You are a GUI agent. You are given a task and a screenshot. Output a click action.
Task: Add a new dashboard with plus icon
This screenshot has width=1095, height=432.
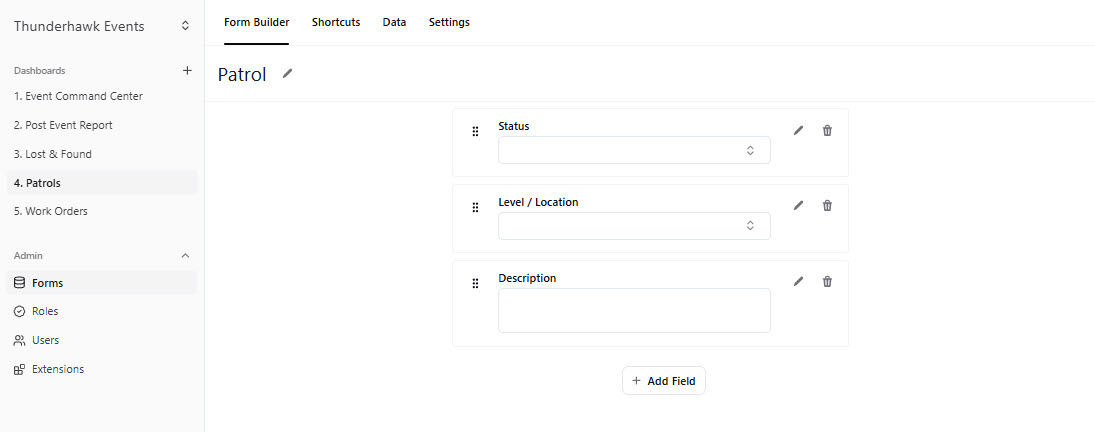tap(186, 71)
